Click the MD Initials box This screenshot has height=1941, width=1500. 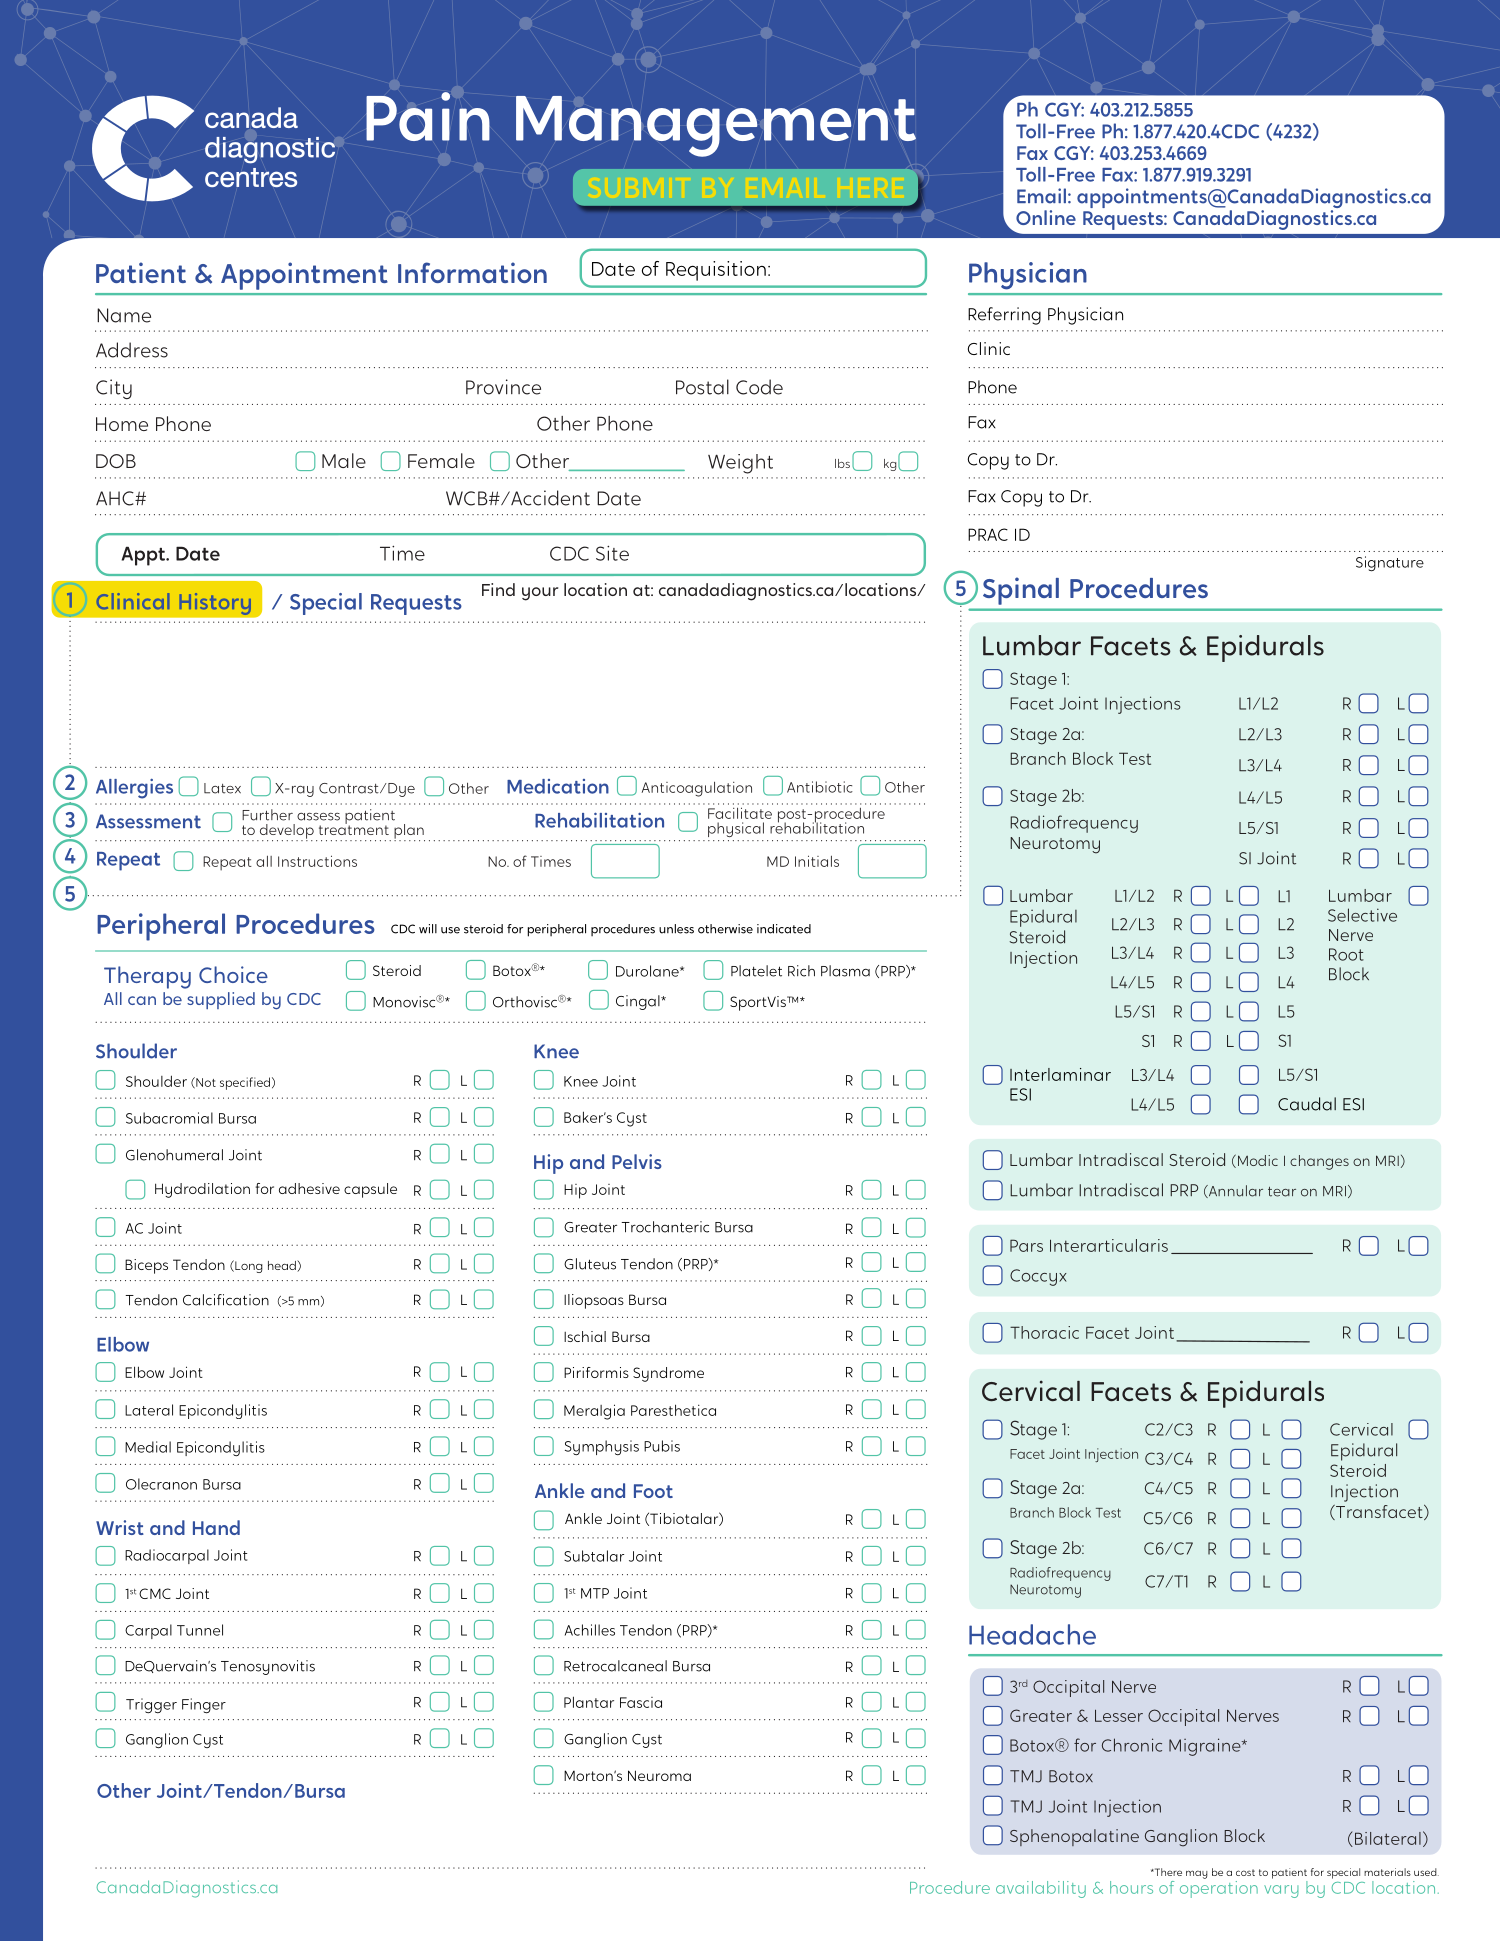(892, 861)
